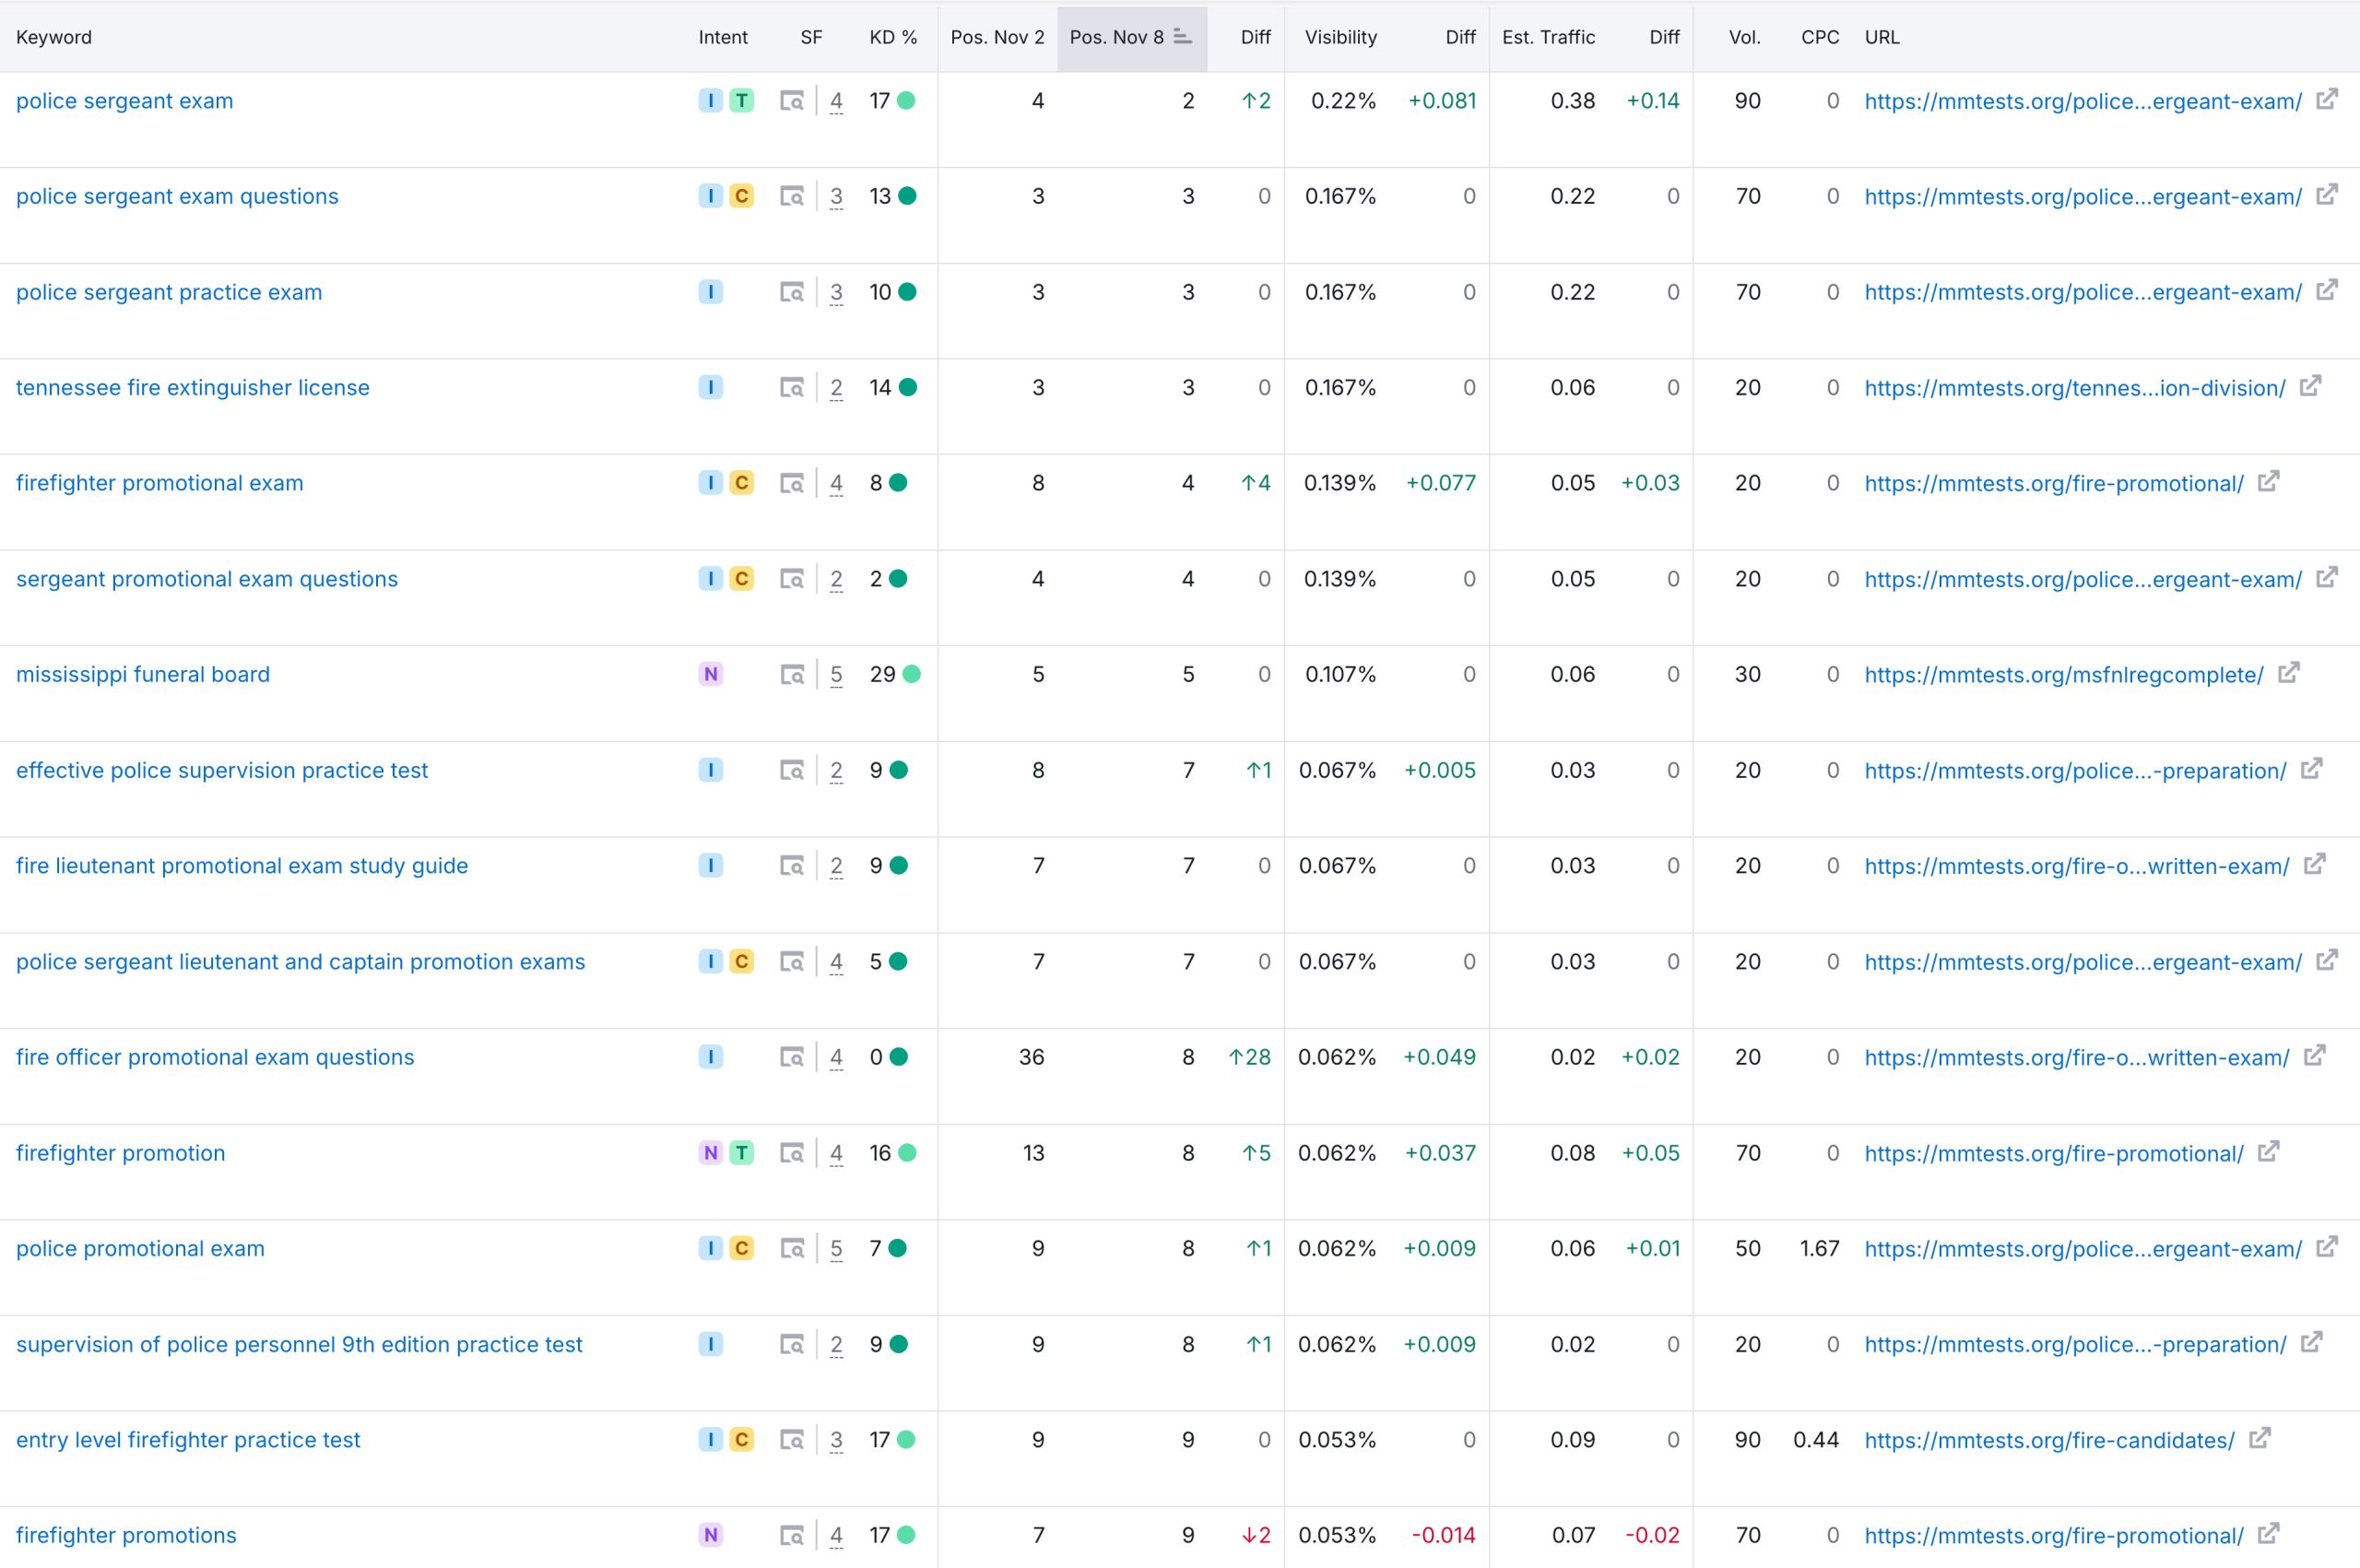2360x1568 pixels.
Task: Click the Informational intent badge for tennessee fire extinguisher license
Action: click(710, 387)
